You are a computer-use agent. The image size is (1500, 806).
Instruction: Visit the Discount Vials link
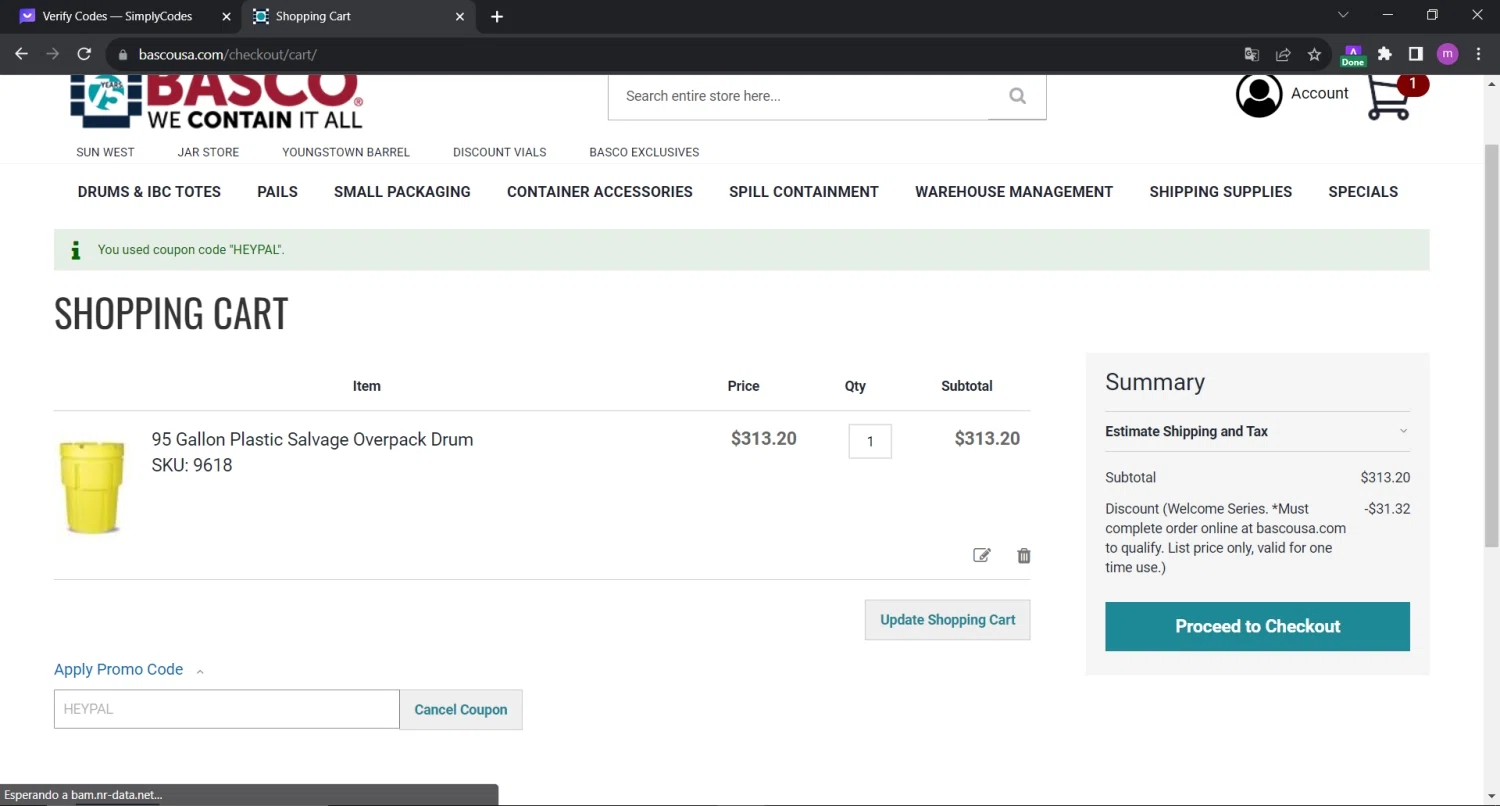click(x=500, y=152)
